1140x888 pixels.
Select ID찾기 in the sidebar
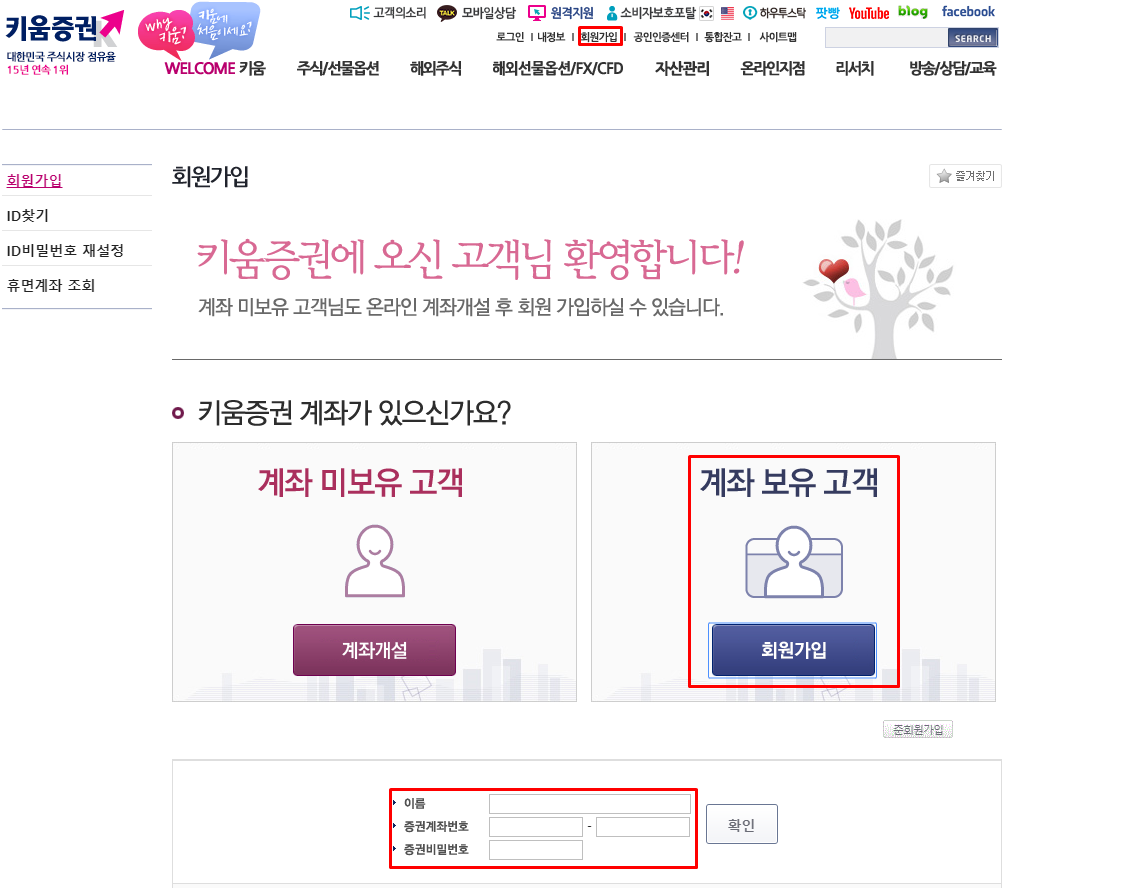coord(28,215)
